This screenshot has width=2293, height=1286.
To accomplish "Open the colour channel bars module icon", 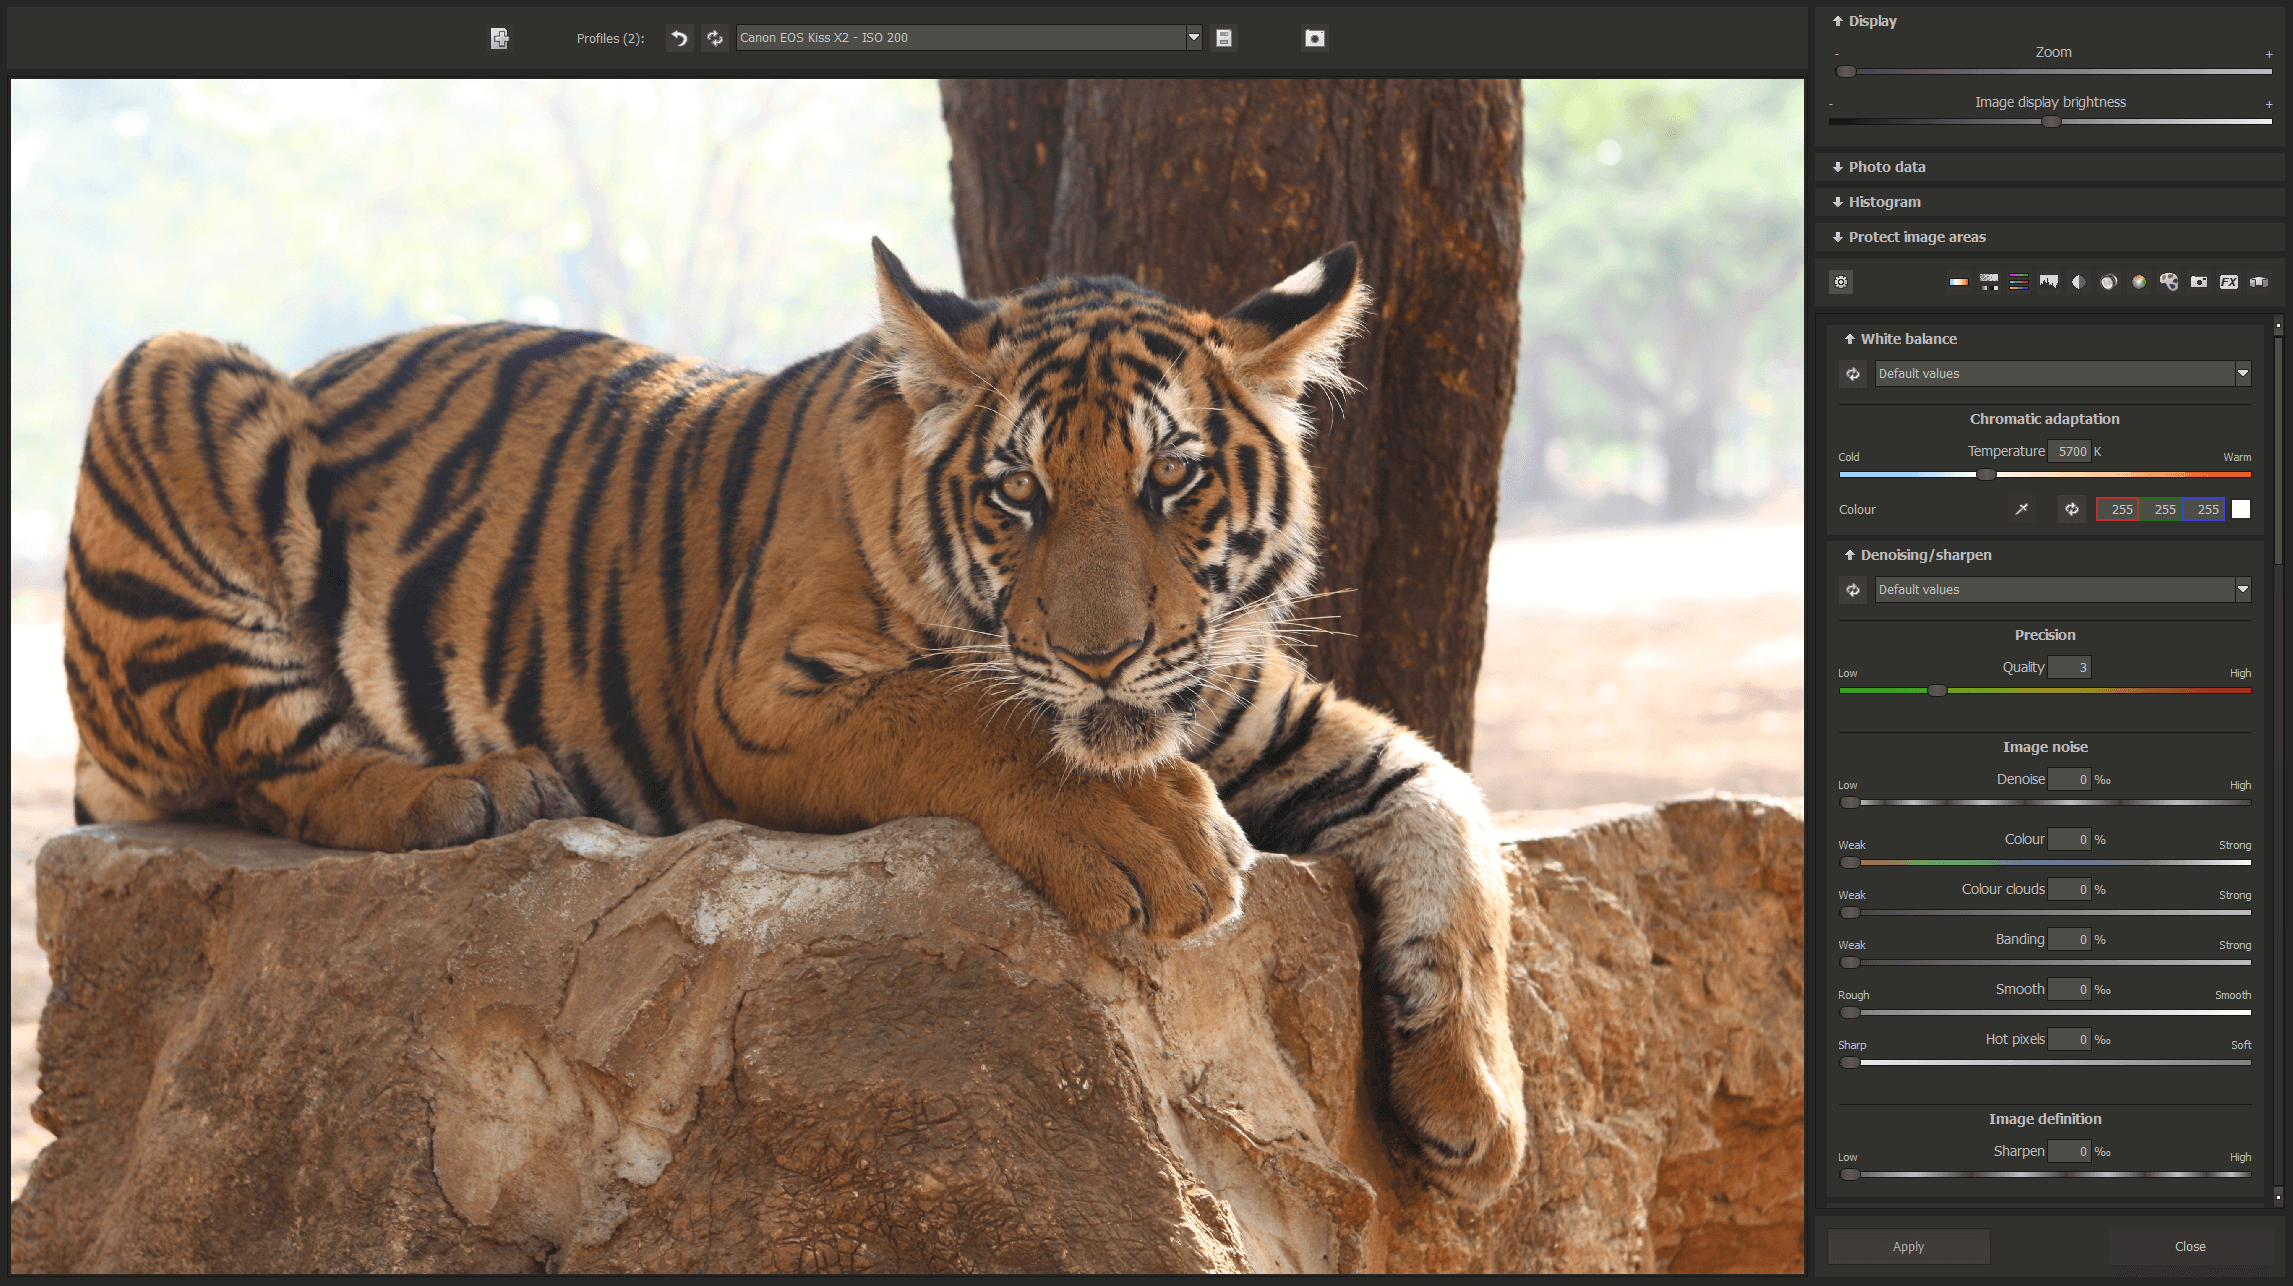I will pyautogui.click(x=2019, y=282).
